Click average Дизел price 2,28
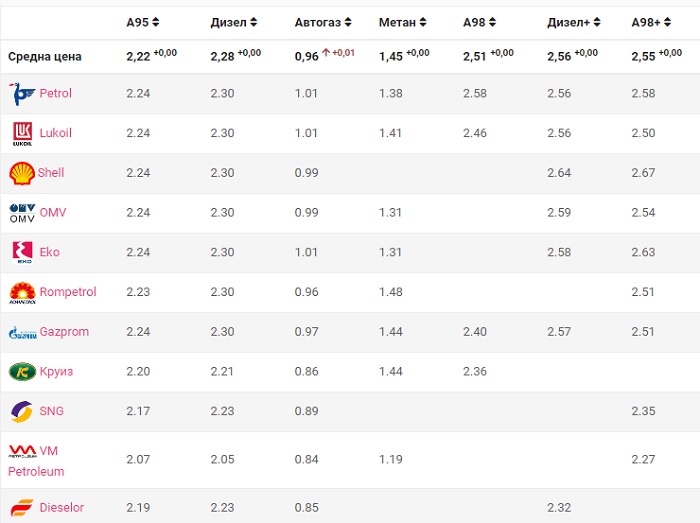Image resolution: width=700 pixels, height=523 pixels. [x=222, y=57]
